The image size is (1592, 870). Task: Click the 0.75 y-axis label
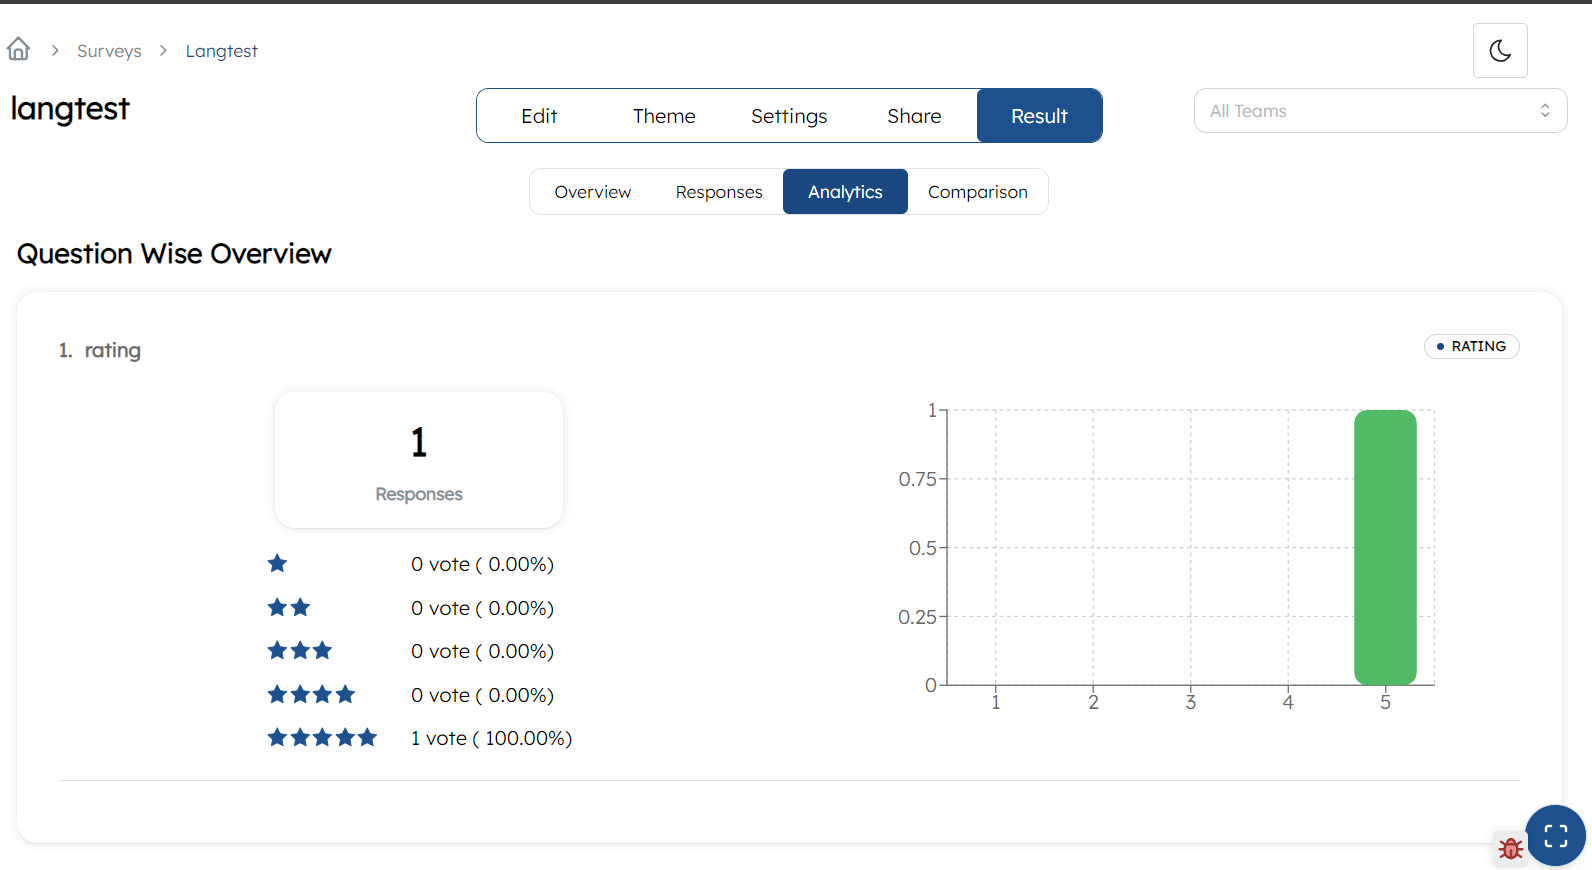(x=917, y=479)
